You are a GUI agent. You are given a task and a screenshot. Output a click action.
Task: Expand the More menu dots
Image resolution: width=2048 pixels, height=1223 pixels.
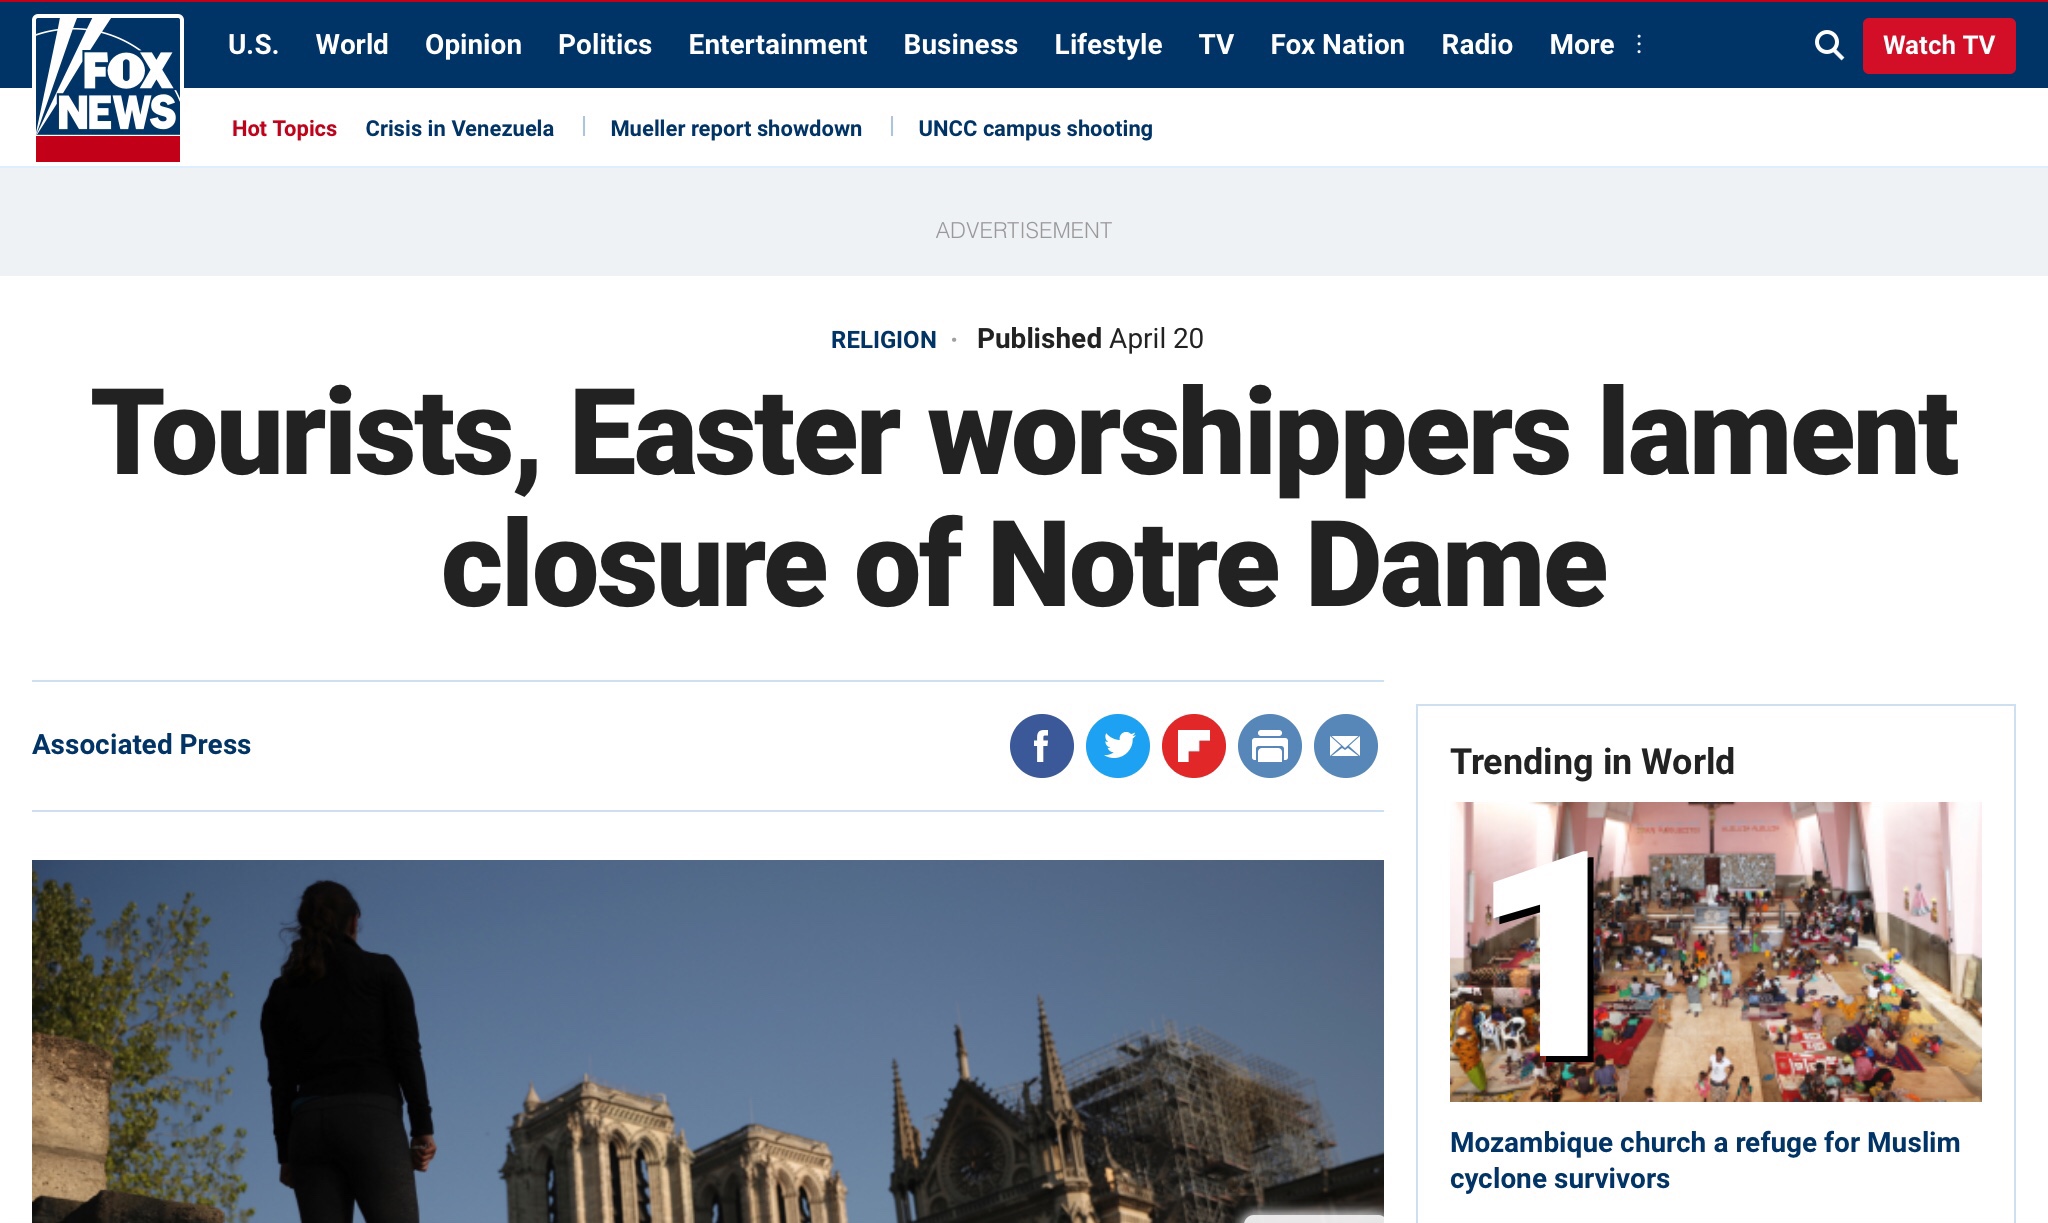tap(1639, 45)
